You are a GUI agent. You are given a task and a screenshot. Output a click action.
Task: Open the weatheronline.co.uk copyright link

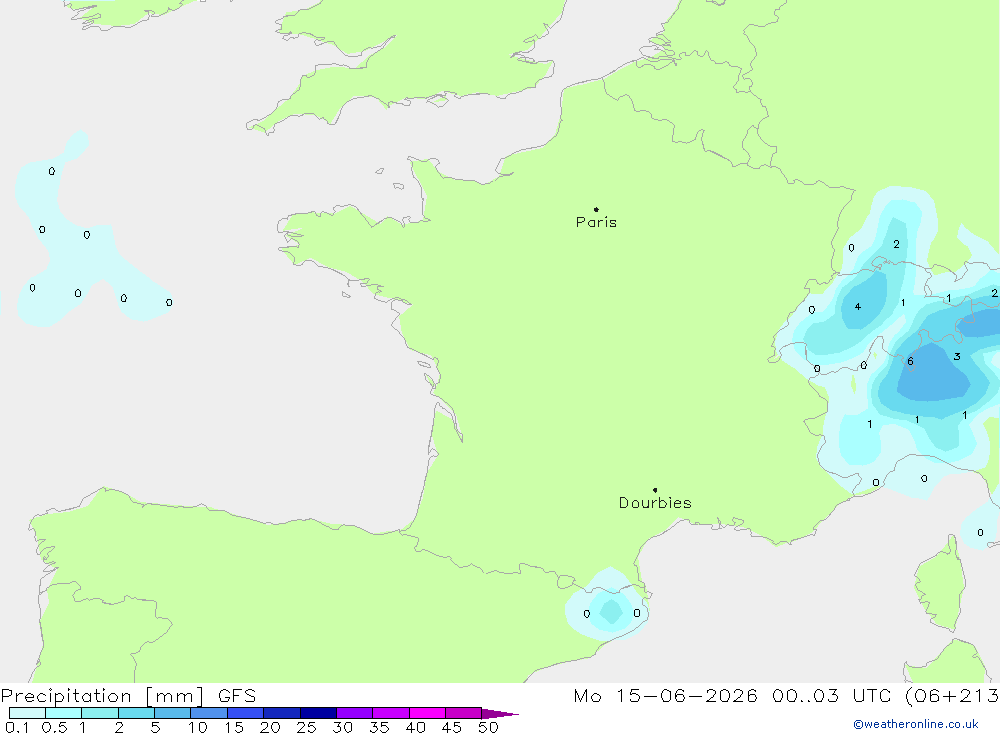(916, 724)
